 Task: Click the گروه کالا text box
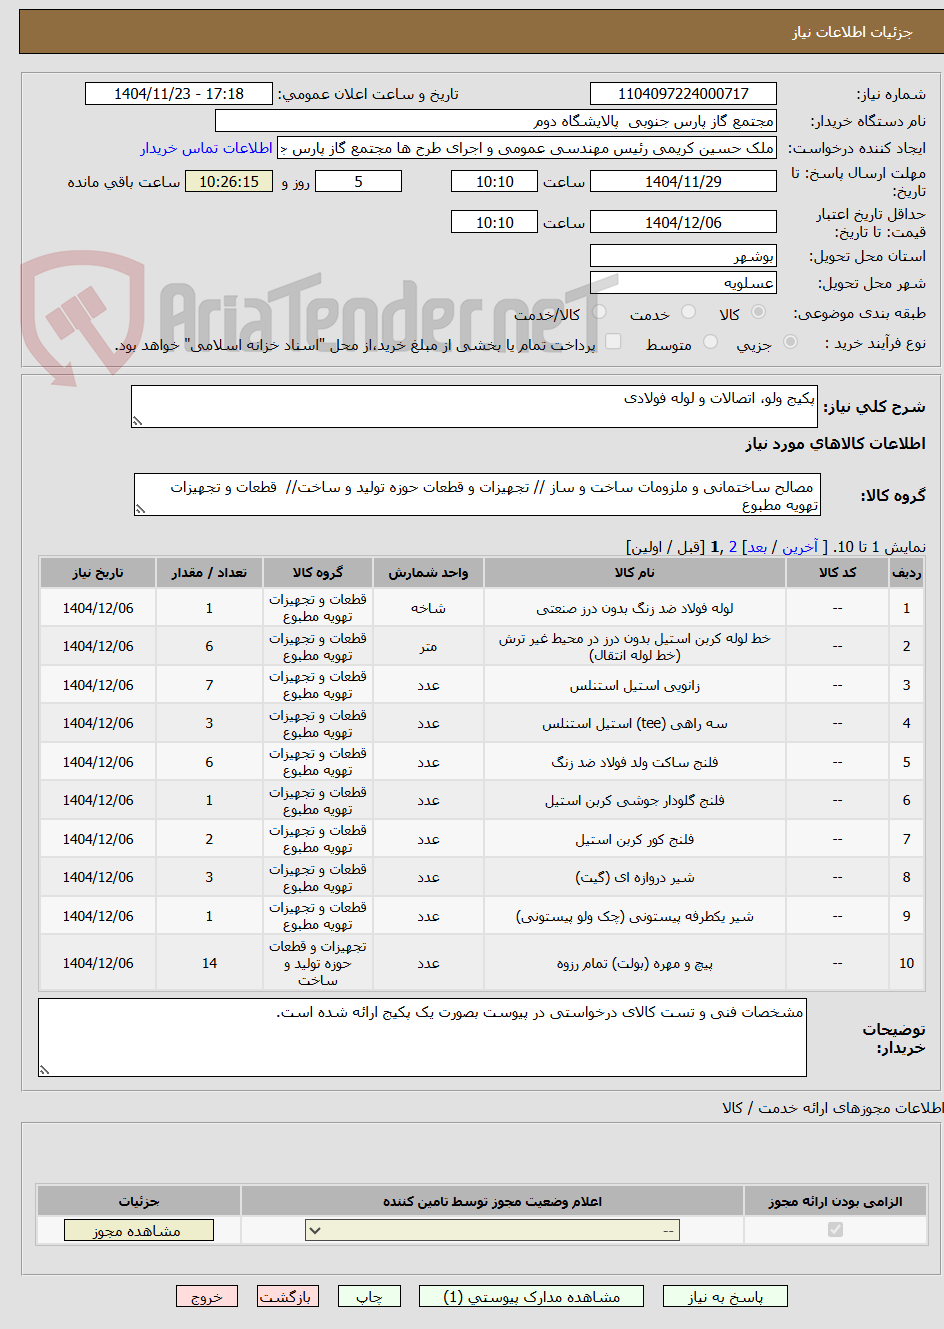click(477, 495)
